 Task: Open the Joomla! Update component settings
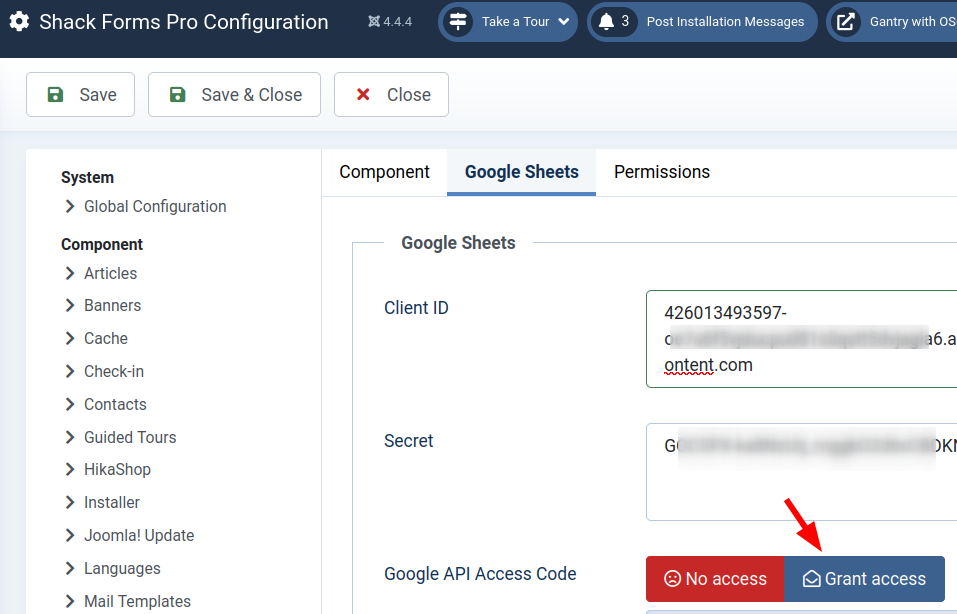pos(139,535)
